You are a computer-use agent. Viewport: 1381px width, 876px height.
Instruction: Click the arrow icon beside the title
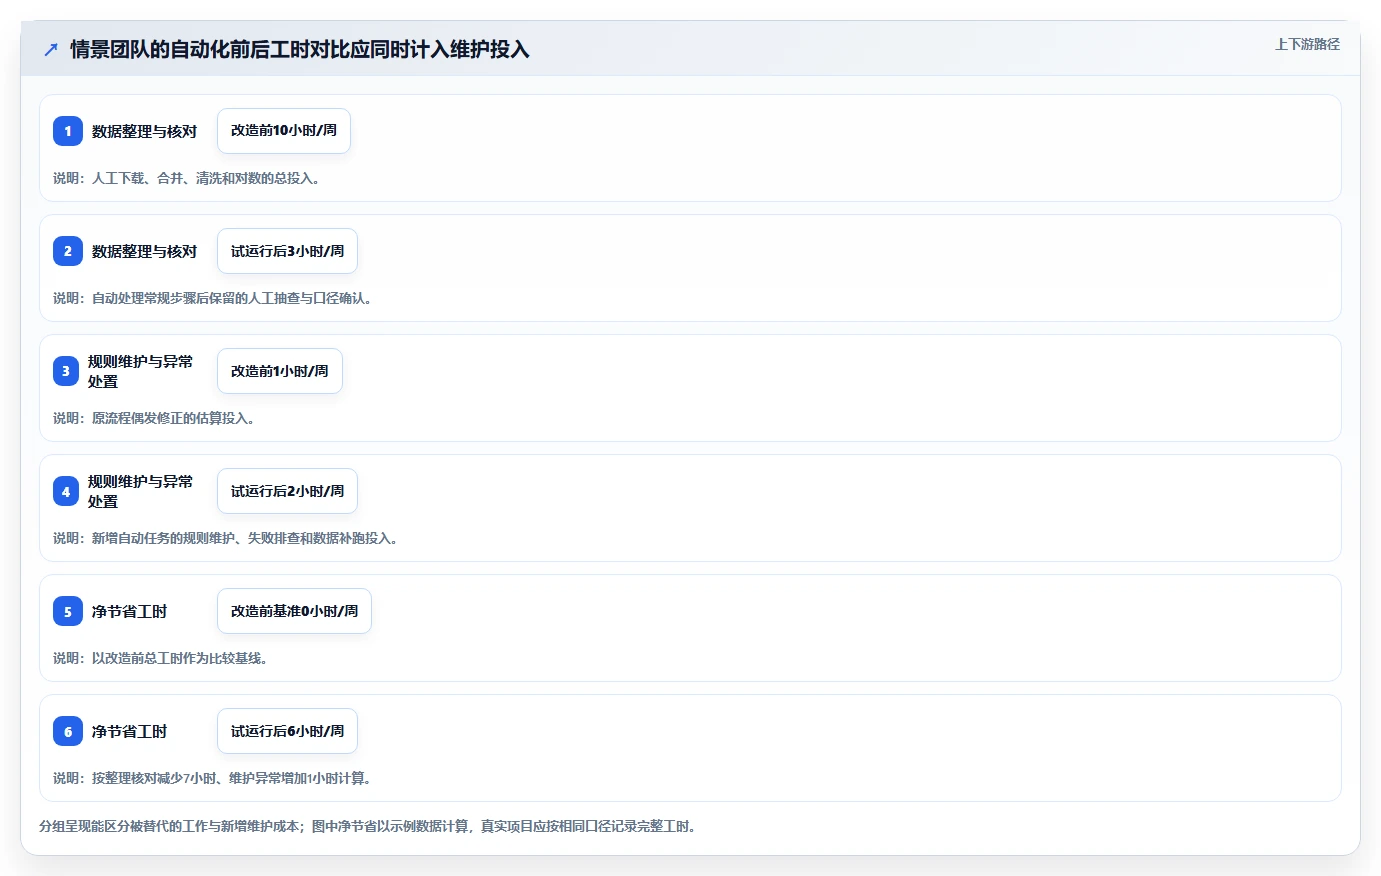[x=51, y=49]
